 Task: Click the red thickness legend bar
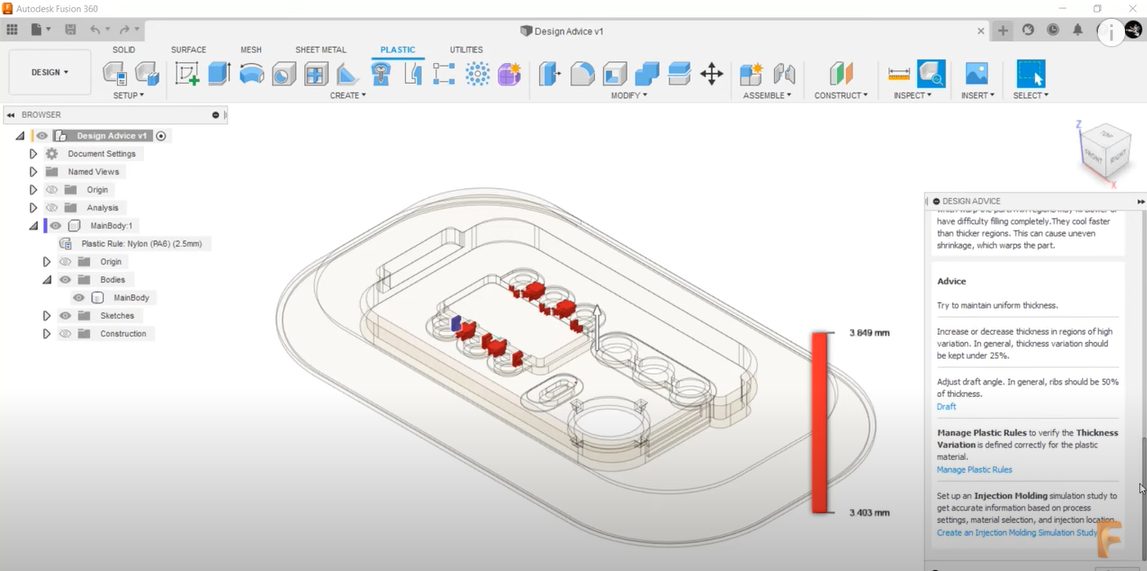(820, 423)
